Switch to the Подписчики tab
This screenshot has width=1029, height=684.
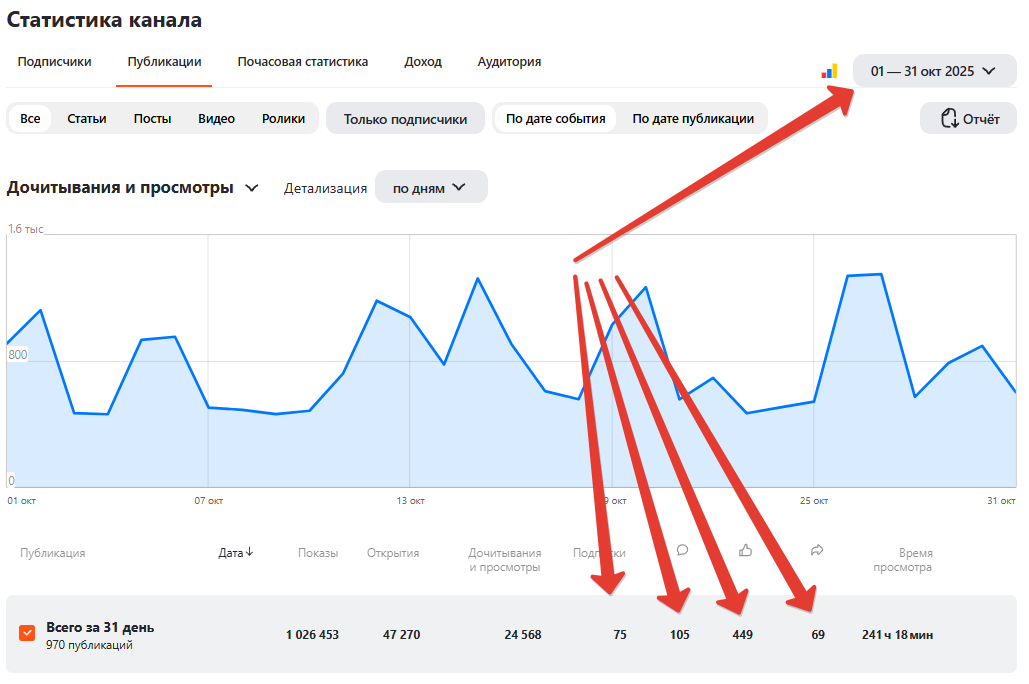point(54,62)
